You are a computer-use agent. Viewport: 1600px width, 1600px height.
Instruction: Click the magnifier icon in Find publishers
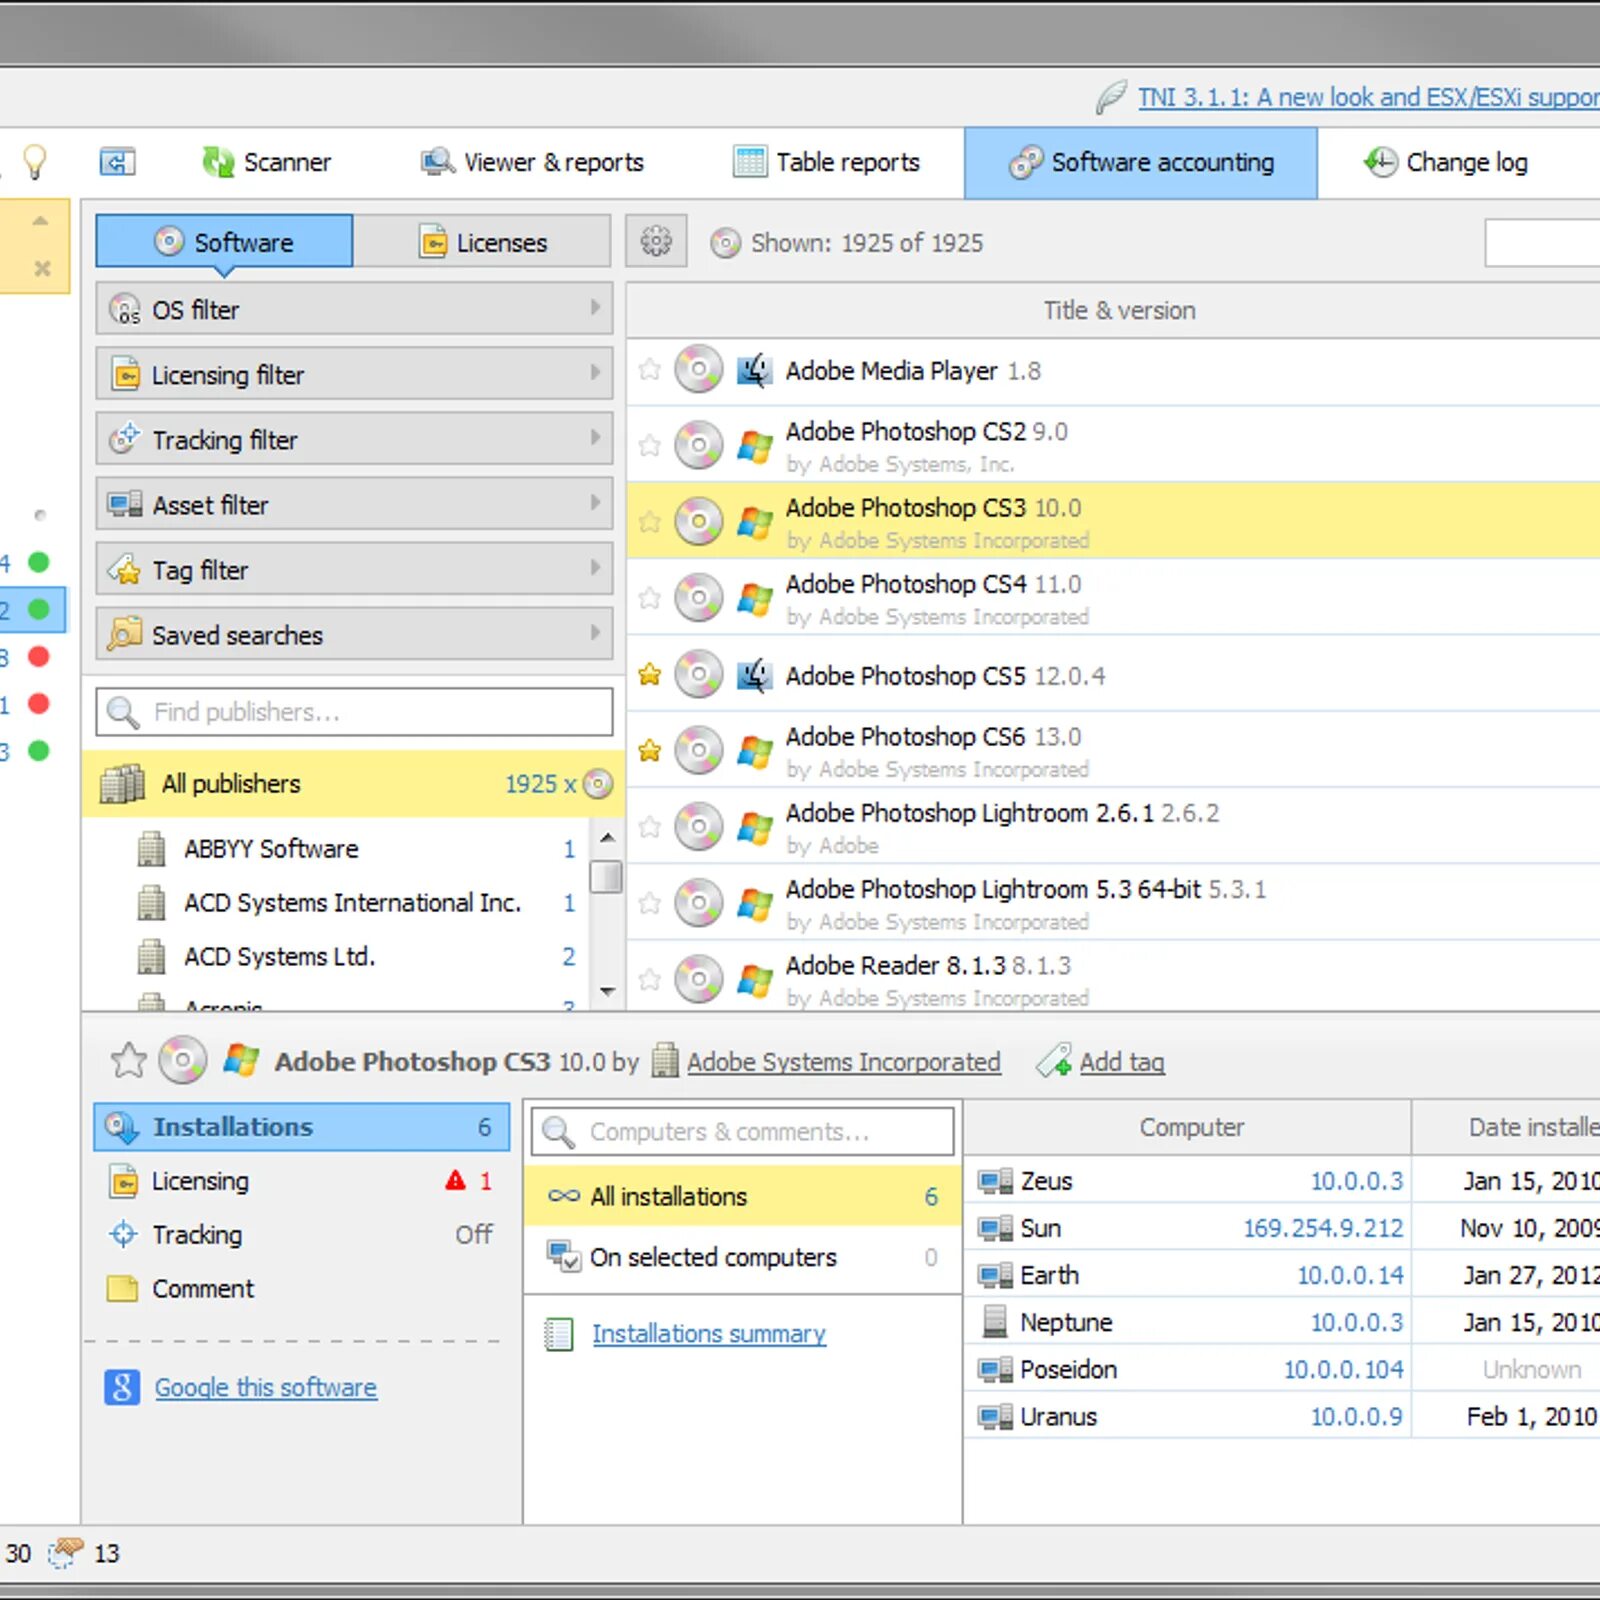tap(123, 712)
